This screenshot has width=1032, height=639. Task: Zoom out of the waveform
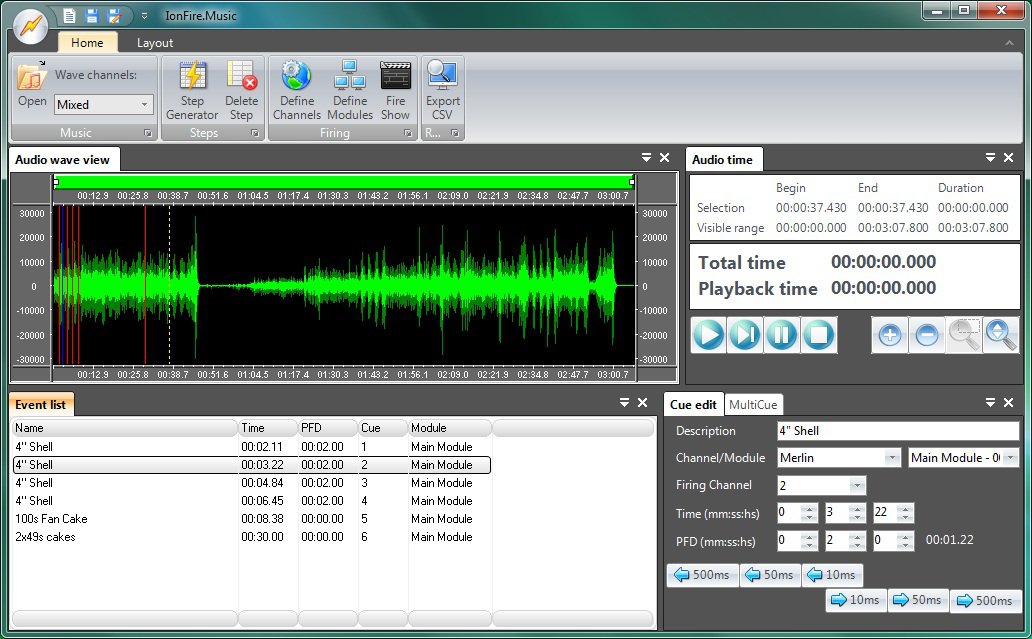(927, 335)
